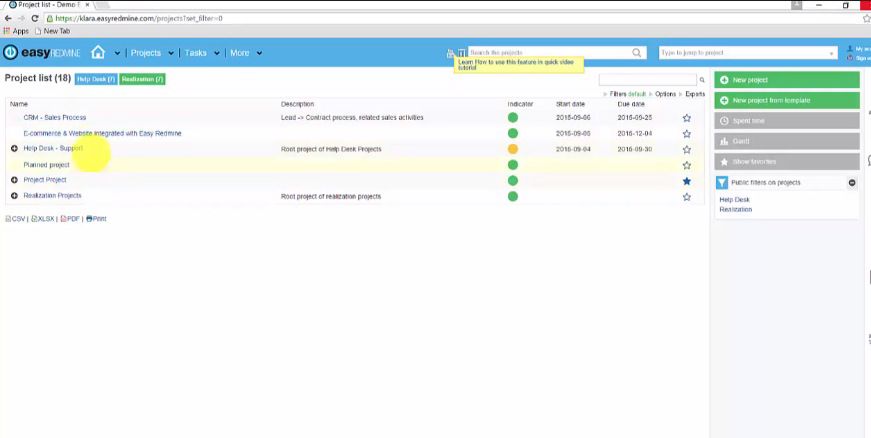This screenshot has width=871, height=438.
Task: Apply the Help Desk public filter
Action: point(734,199)
